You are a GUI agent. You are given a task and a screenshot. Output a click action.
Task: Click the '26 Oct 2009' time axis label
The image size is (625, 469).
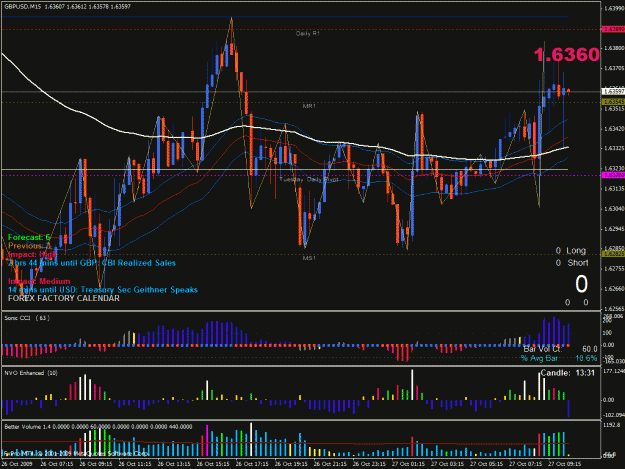17,464
